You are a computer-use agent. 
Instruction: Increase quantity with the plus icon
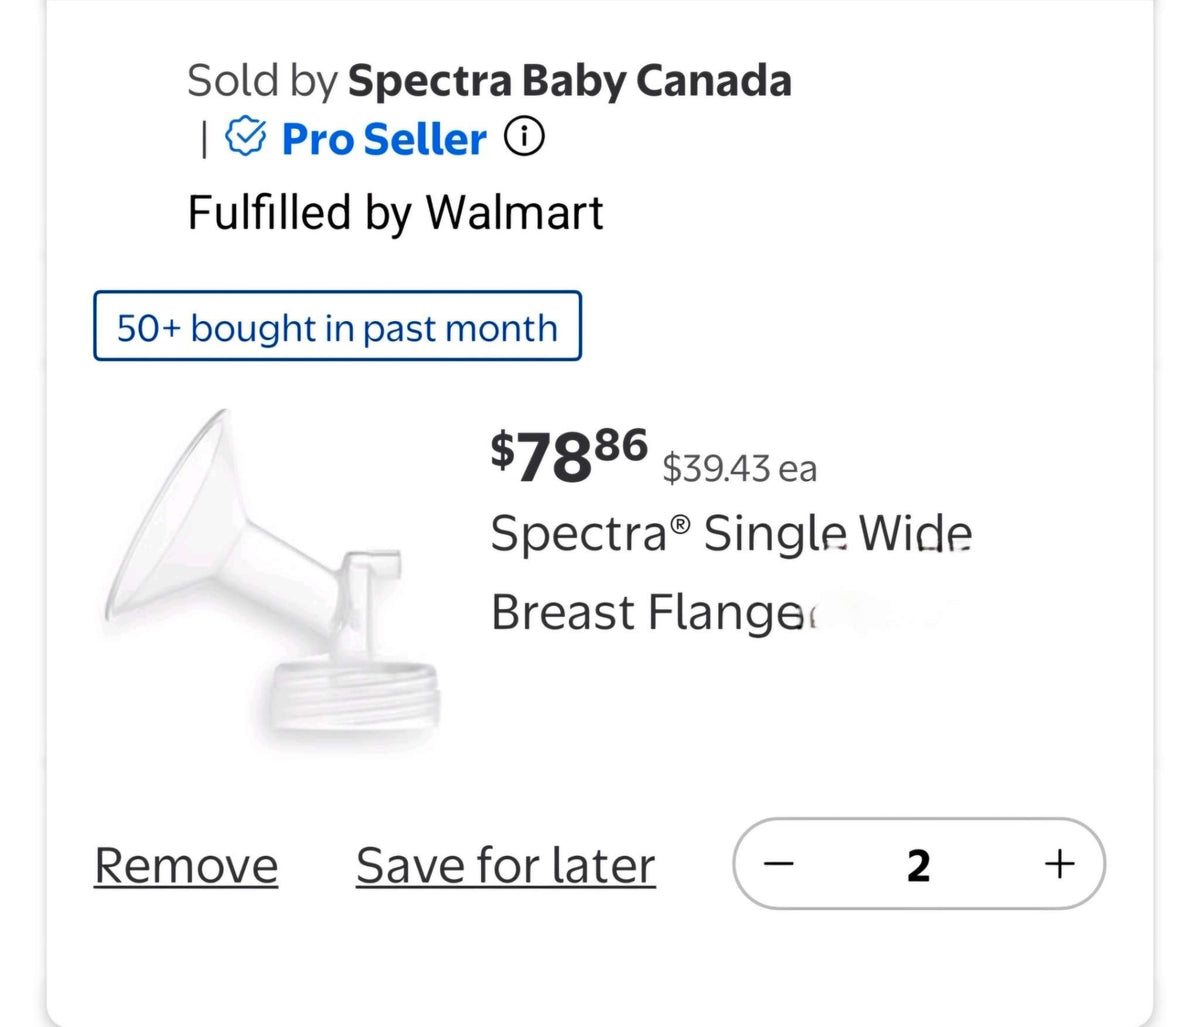pos(1059,863)
